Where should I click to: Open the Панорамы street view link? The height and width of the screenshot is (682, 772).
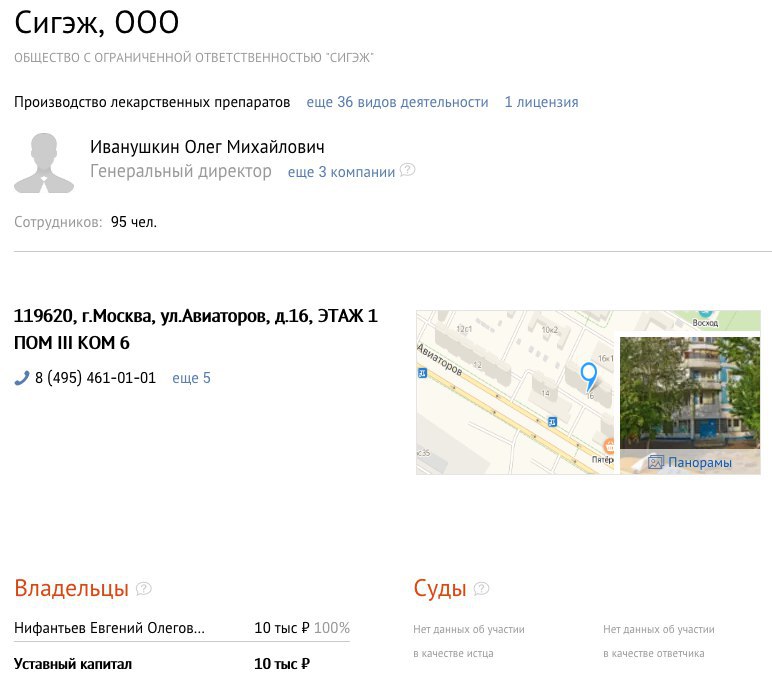click(x=699, y=462)
